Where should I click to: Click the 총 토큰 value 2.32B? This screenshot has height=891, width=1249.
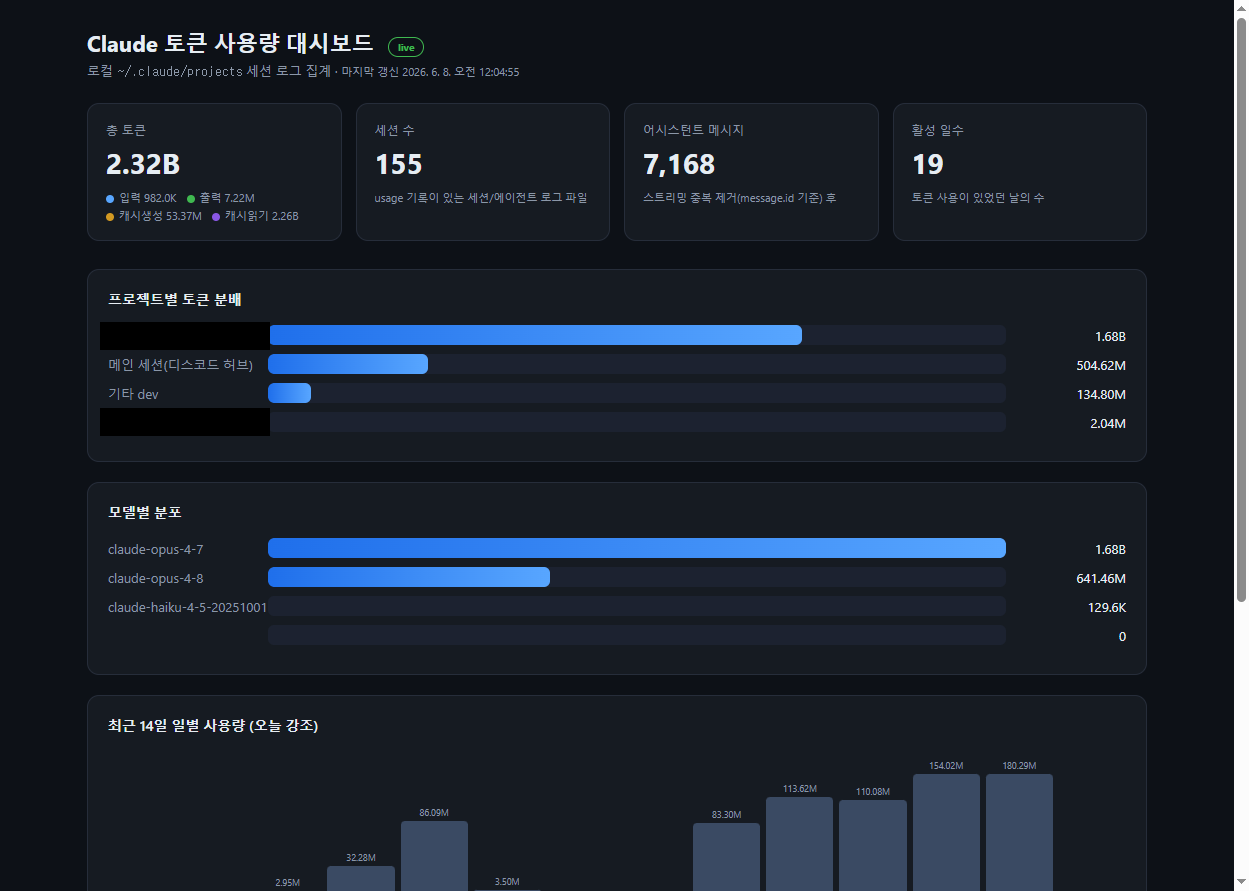(x=143, y=164)
